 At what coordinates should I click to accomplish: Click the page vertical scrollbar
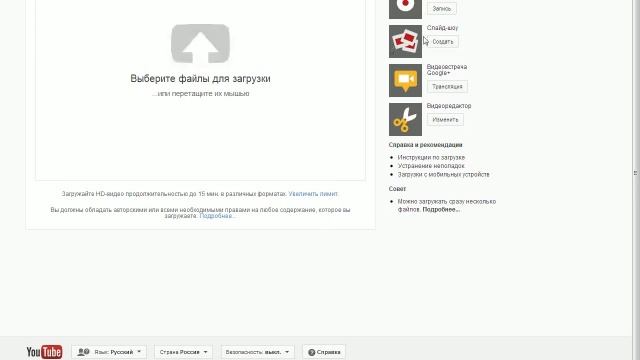click(x=636, y=173)
